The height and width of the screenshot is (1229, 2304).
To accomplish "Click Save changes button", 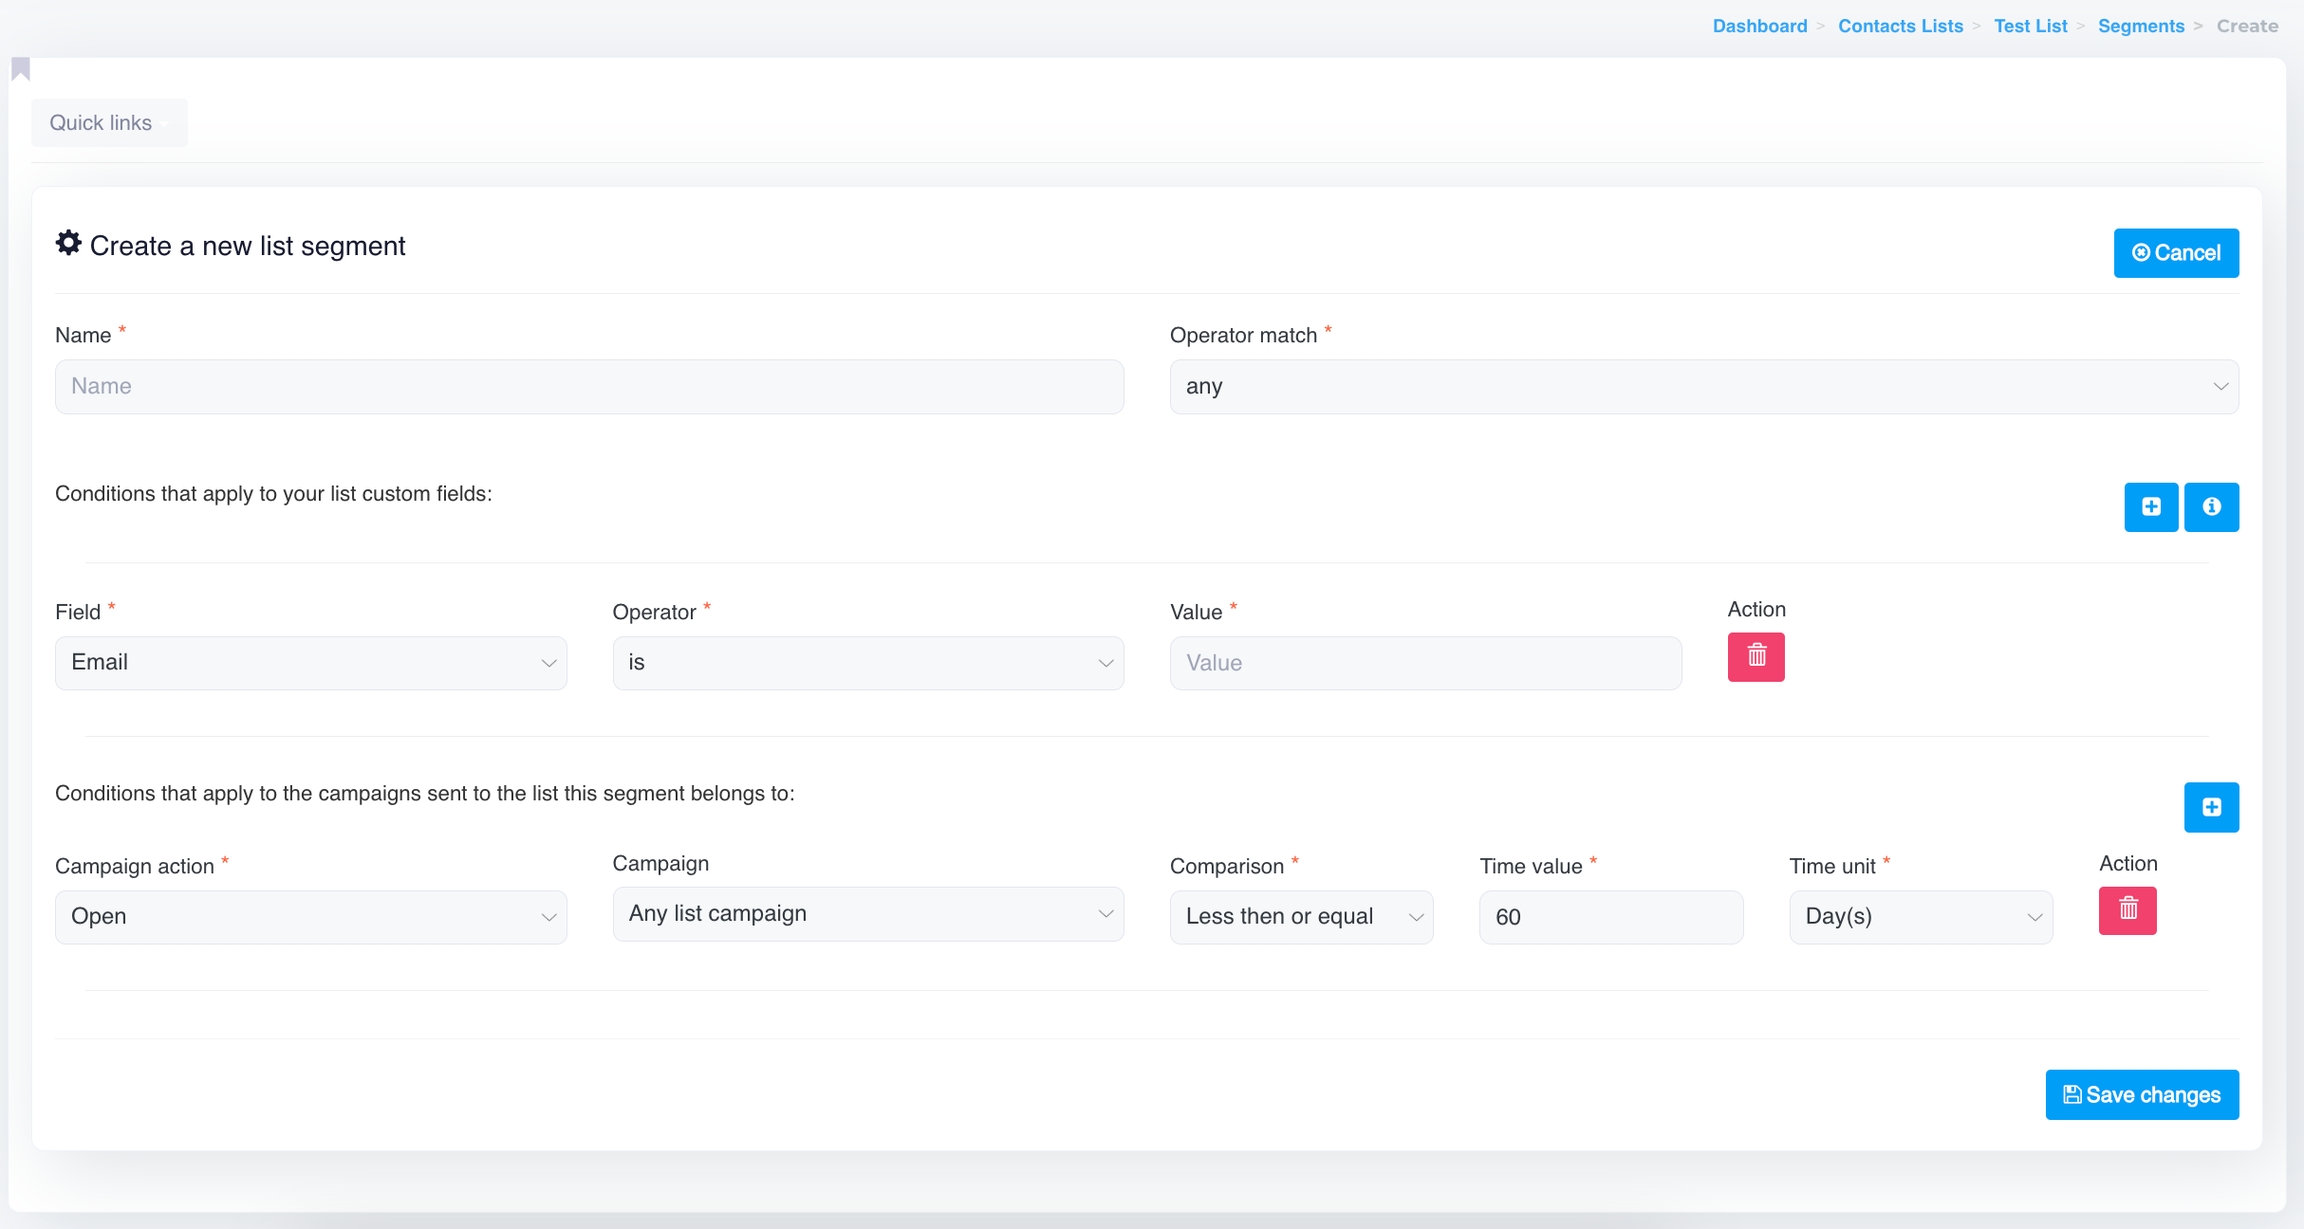I will (x=2141, y=1095).
